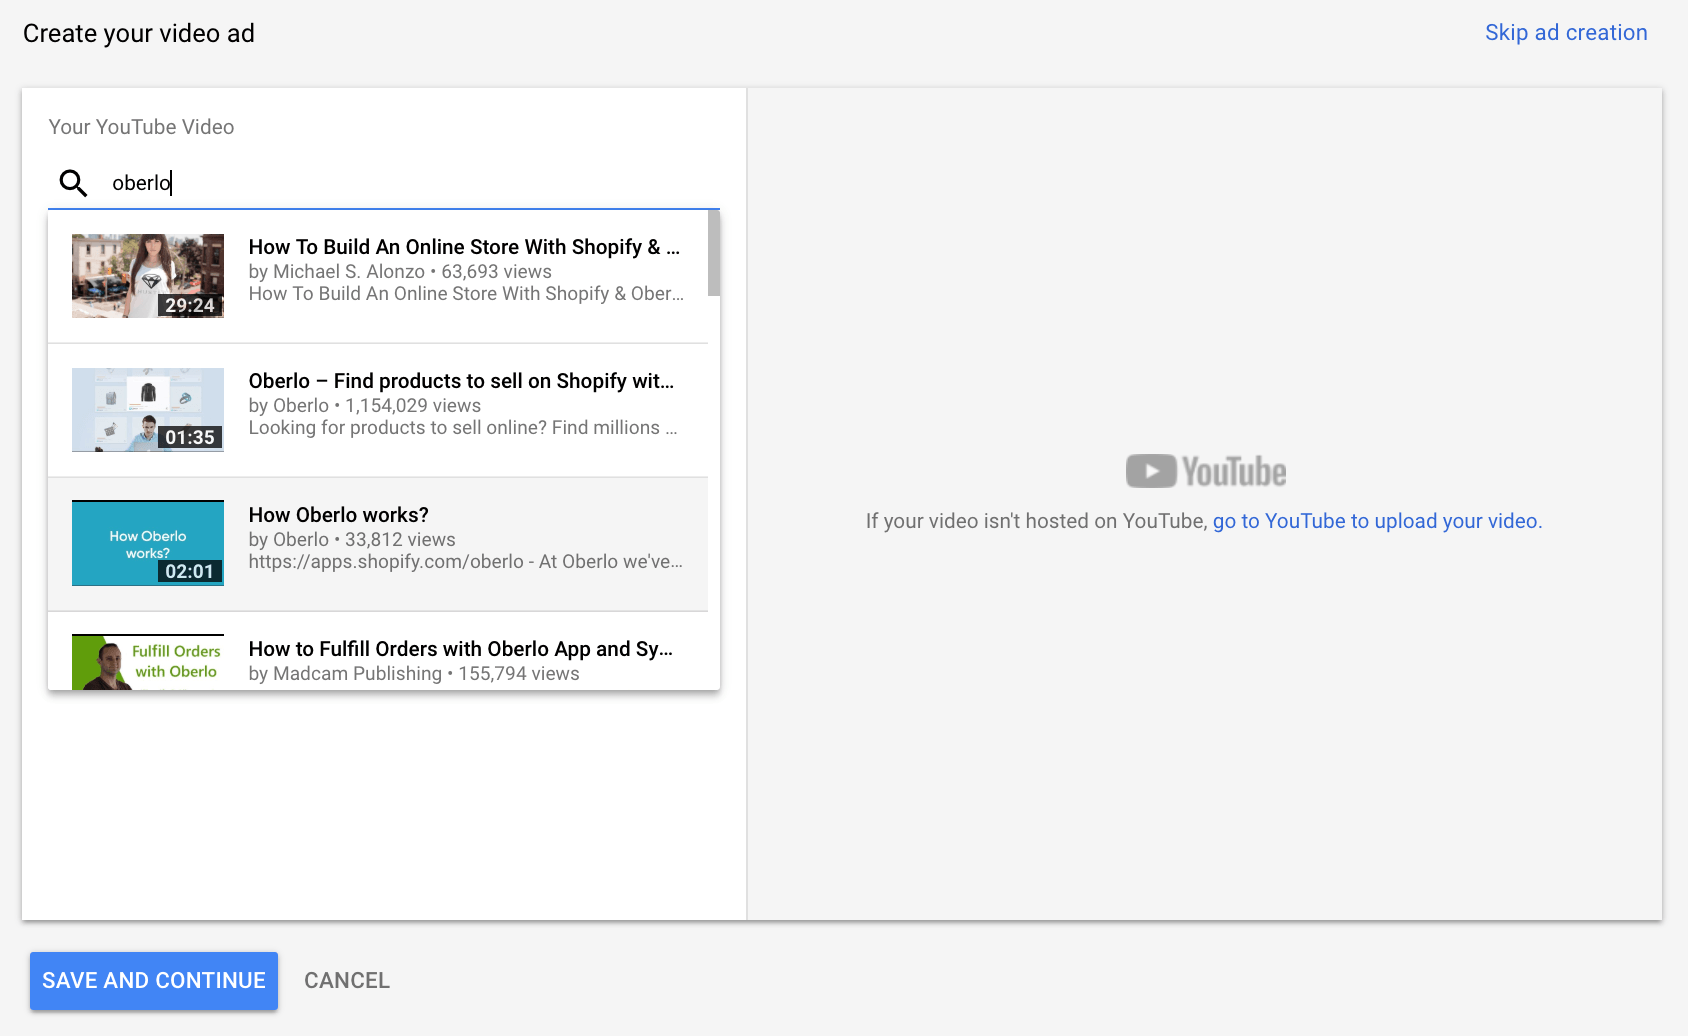Open the Skip ad creation link

click(x=1565, y=33)
